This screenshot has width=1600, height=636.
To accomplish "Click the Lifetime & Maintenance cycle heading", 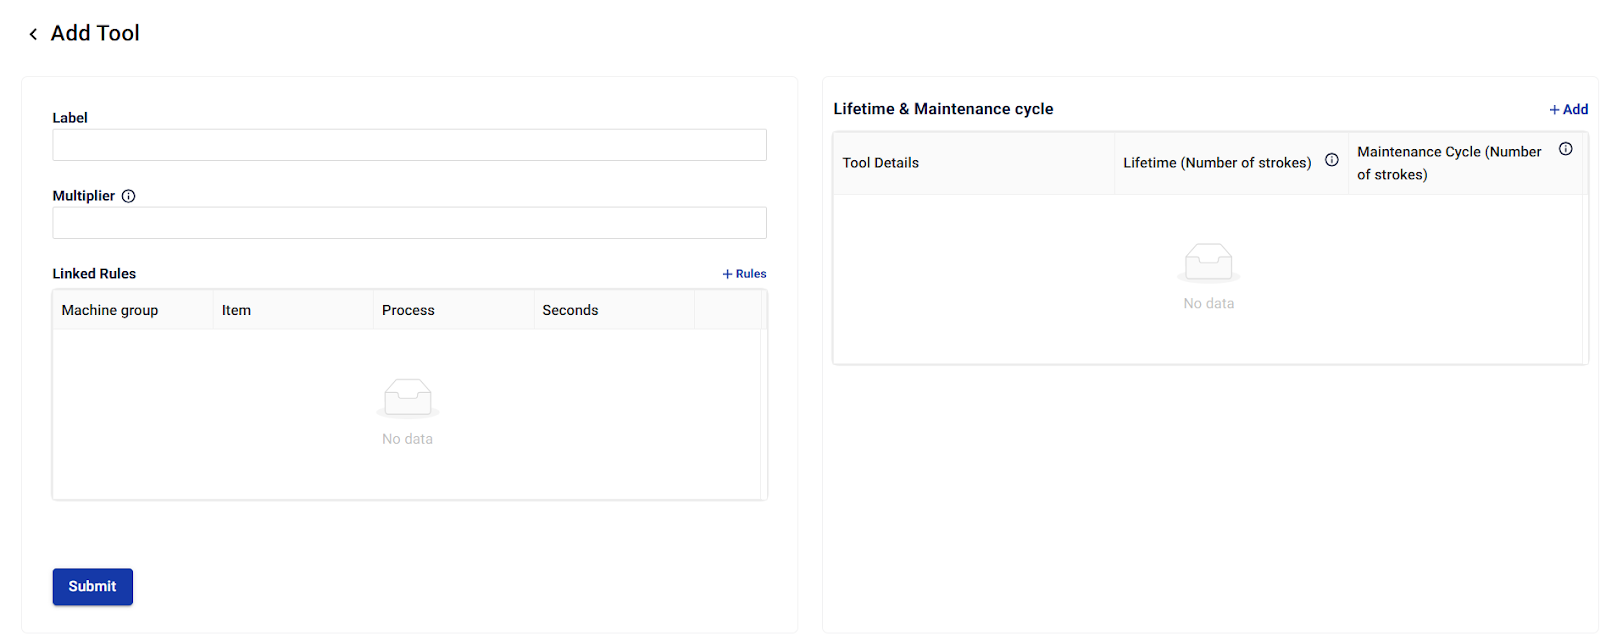I will [x=943, y=109].
